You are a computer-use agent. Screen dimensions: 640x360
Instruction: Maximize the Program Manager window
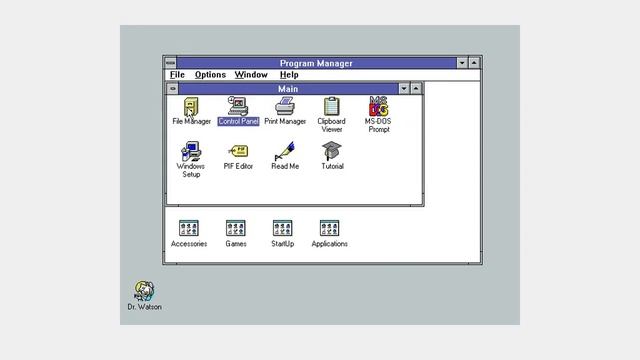coord(474,63)
